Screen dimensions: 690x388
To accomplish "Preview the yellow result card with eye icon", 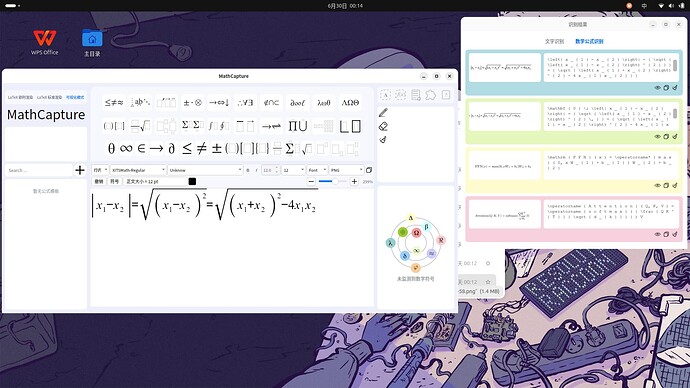I will [x=657, y=185].
